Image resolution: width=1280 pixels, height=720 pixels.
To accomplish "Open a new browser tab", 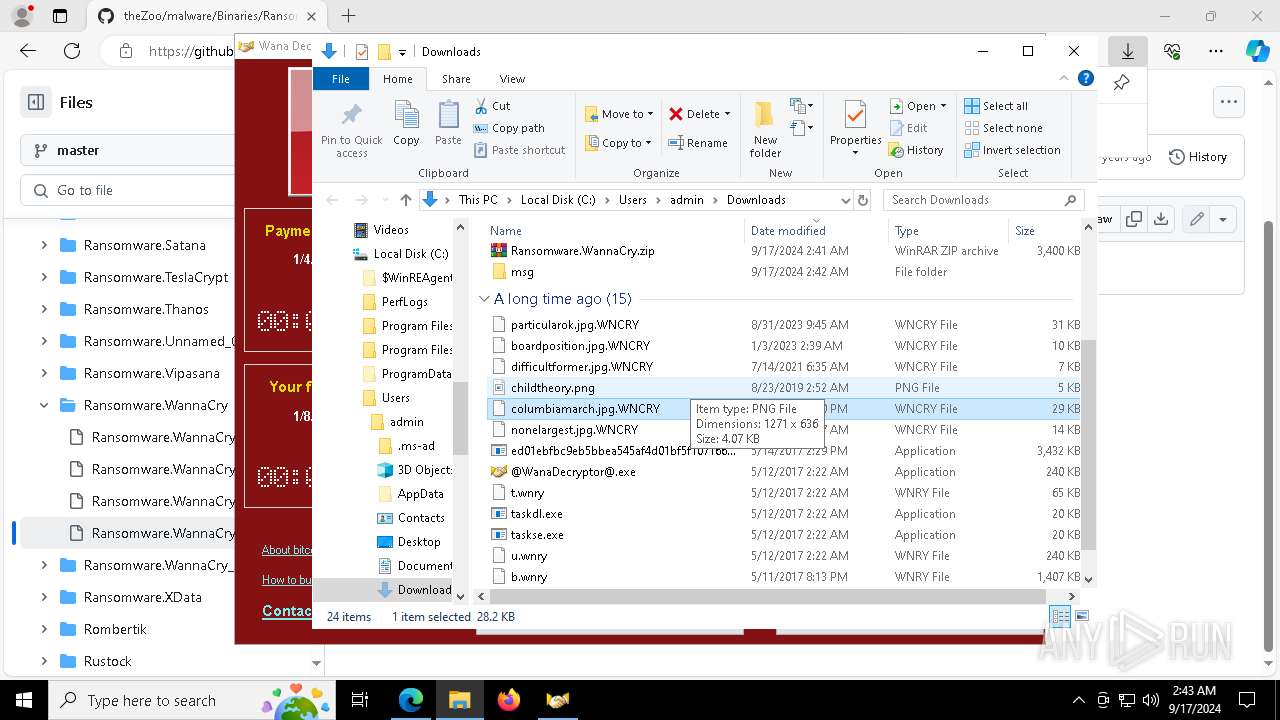I will coord(349,16).
